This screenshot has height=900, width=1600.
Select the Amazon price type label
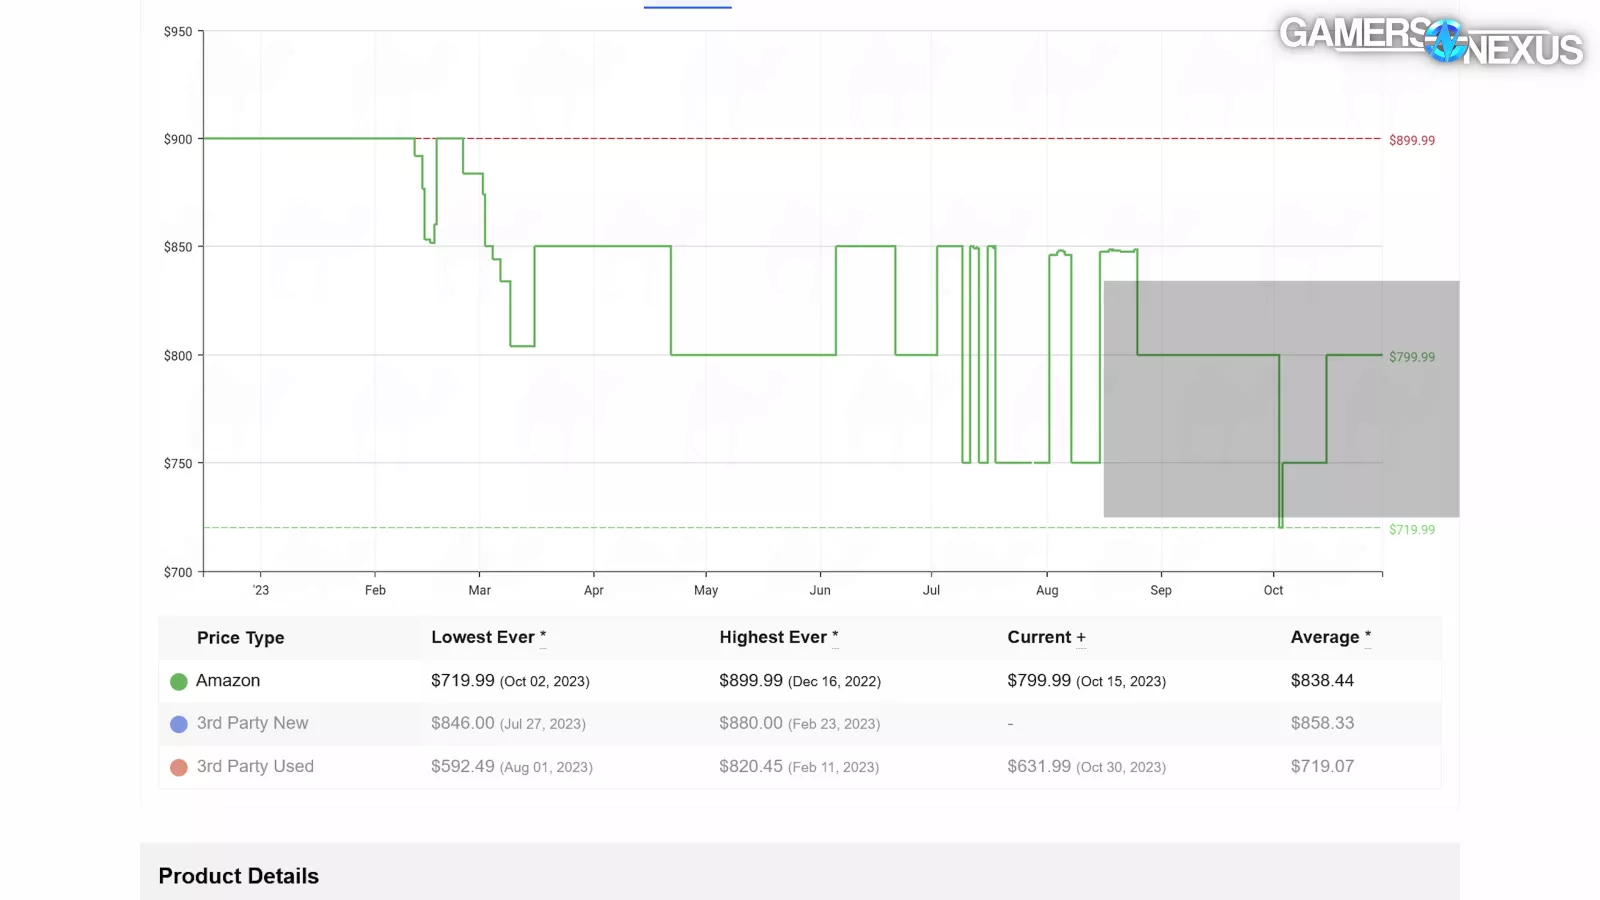pyautogui.click(x=228, y=681)
